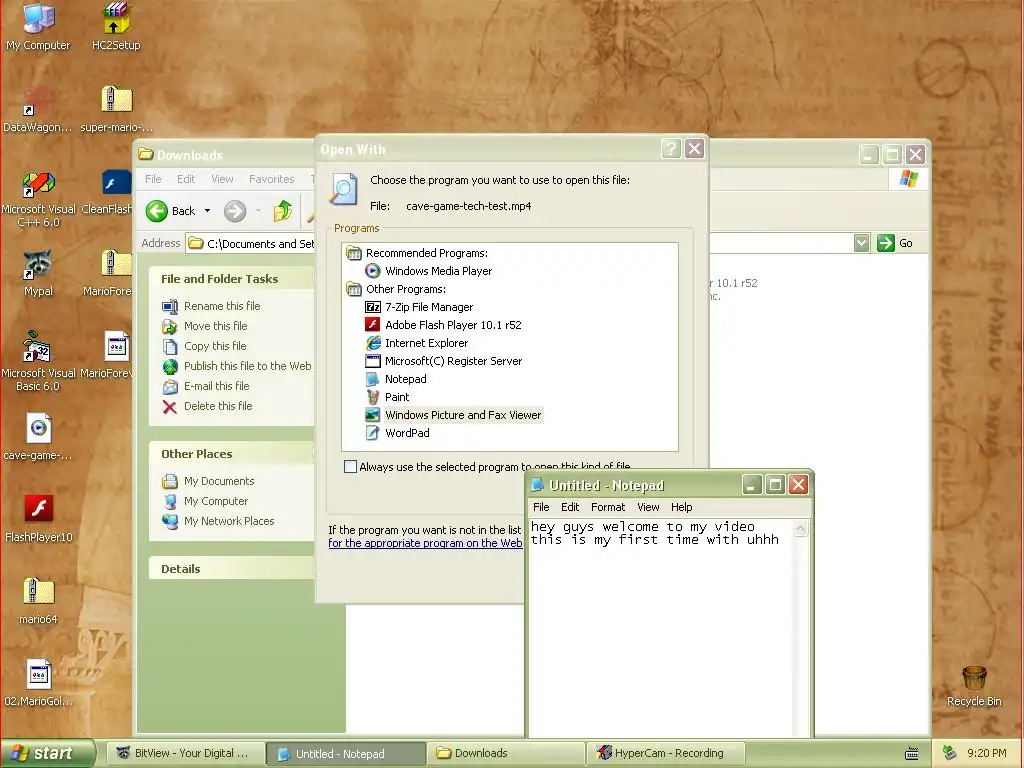The width and height of the screenshot is (1024, 768).
Task: Click Copy this file task
Action: (204, 346)
